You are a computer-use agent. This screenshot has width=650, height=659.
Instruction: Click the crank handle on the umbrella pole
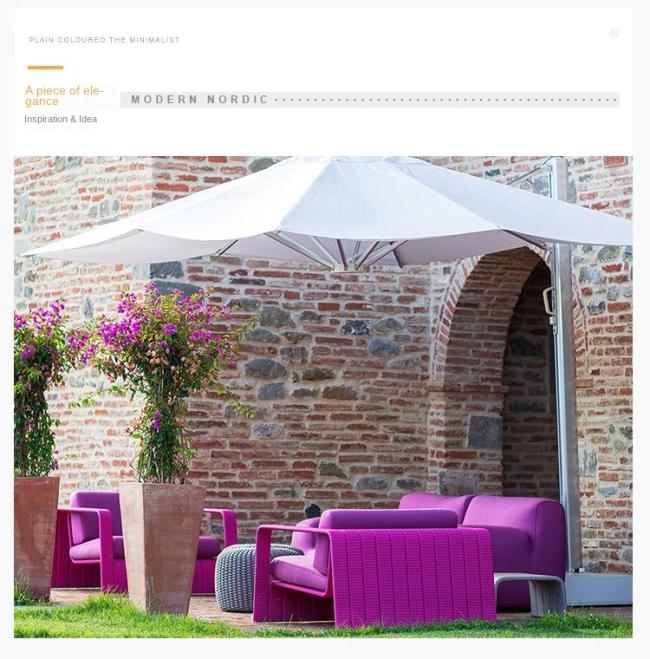[x=549, y=303]
